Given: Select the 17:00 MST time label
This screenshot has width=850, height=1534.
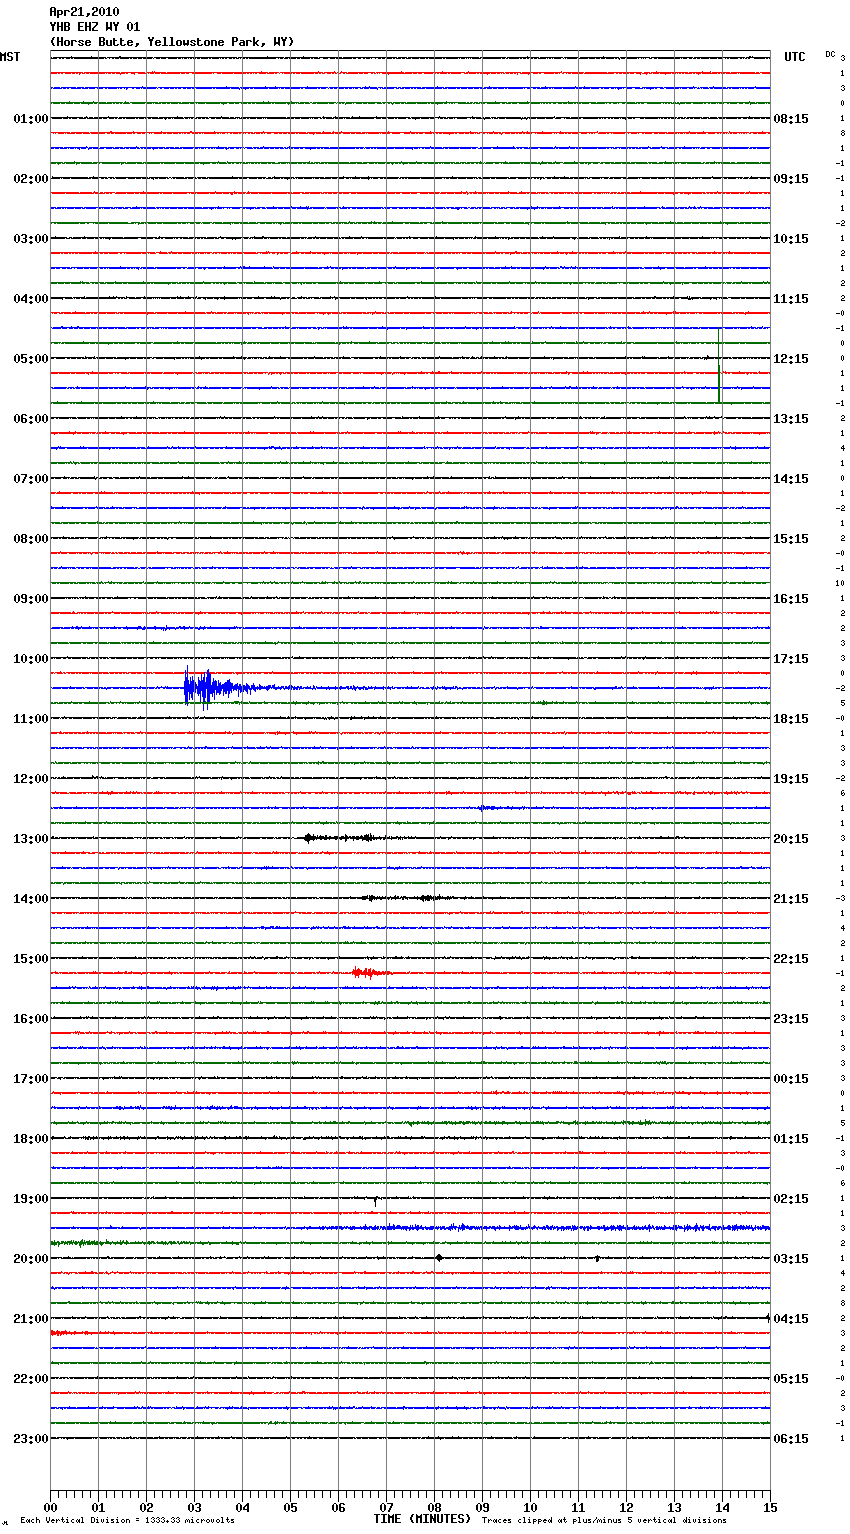Looking at the screenshot, I should [31, 1079].
